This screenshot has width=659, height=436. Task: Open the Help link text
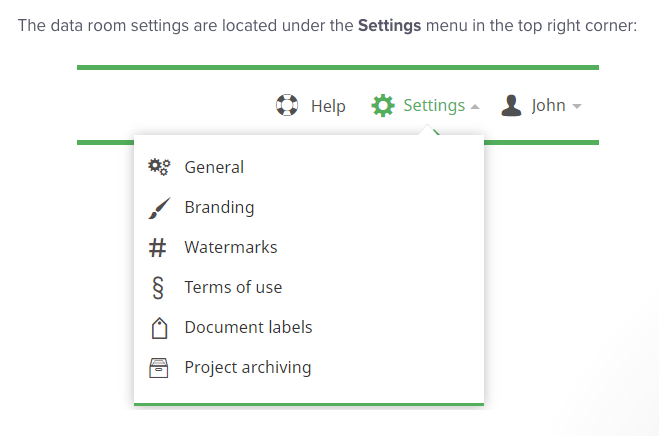point(328,106)
